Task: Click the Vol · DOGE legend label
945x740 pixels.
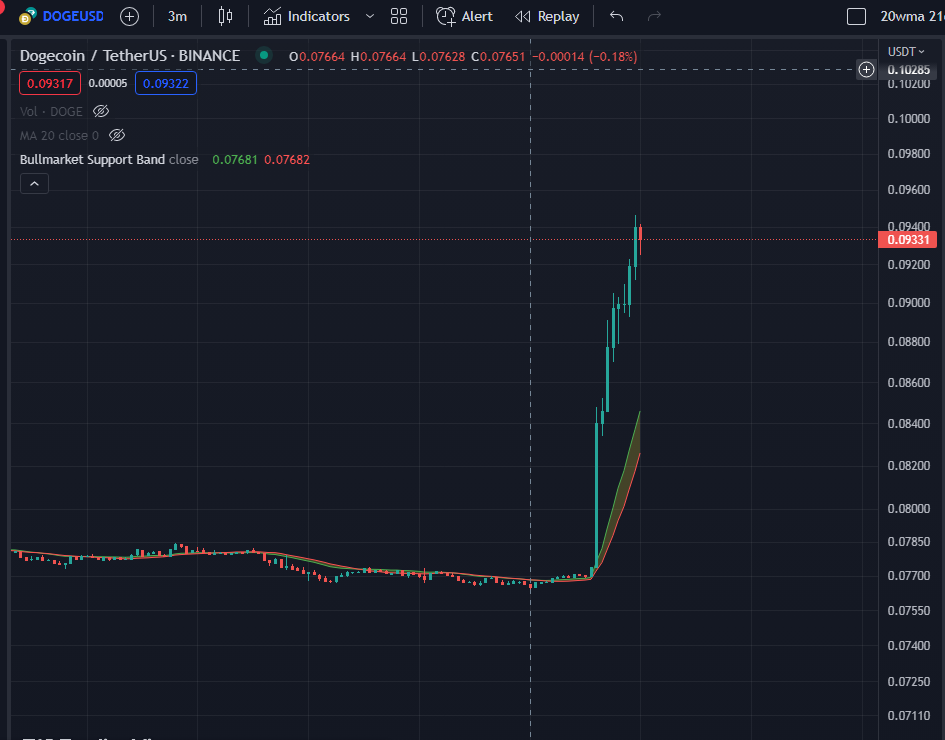Action: coord(51,111)
